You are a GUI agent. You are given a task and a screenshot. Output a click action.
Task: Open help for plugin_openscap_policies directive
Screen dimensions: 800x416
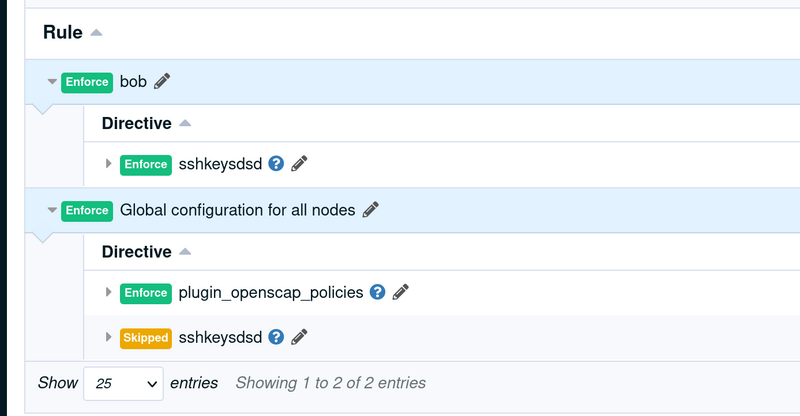tap(378, 292)
